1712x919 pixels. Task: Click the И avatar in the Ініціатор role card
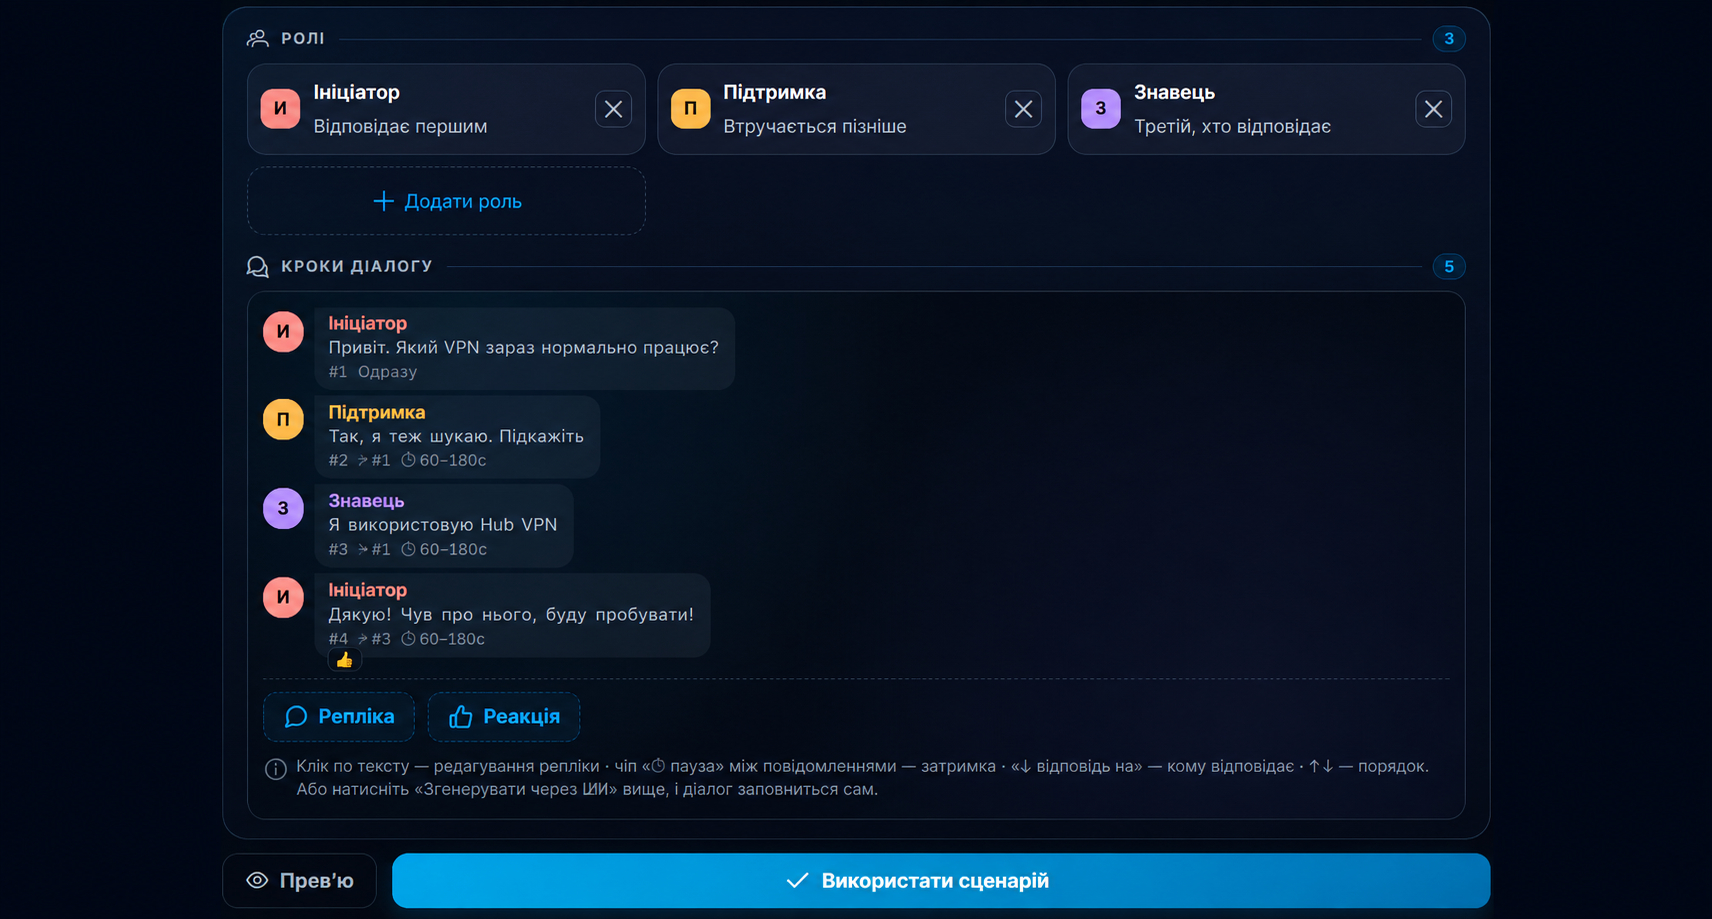click(280, 109)
